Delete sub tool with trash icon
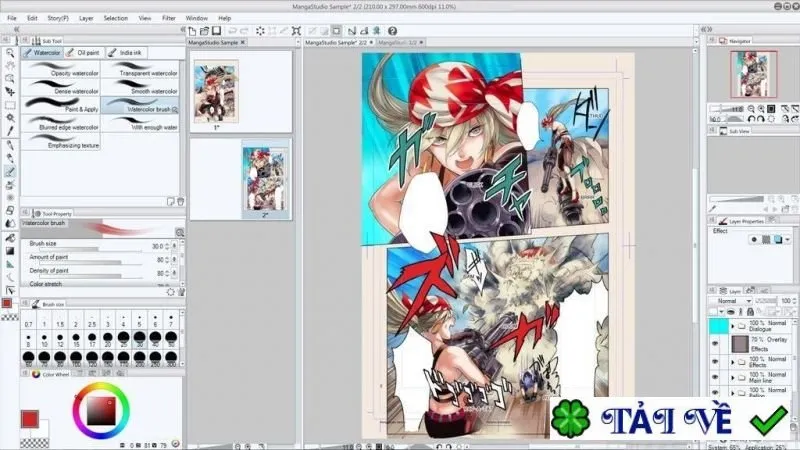The height and width of the screenshot is (450, 800). (180, 202)
